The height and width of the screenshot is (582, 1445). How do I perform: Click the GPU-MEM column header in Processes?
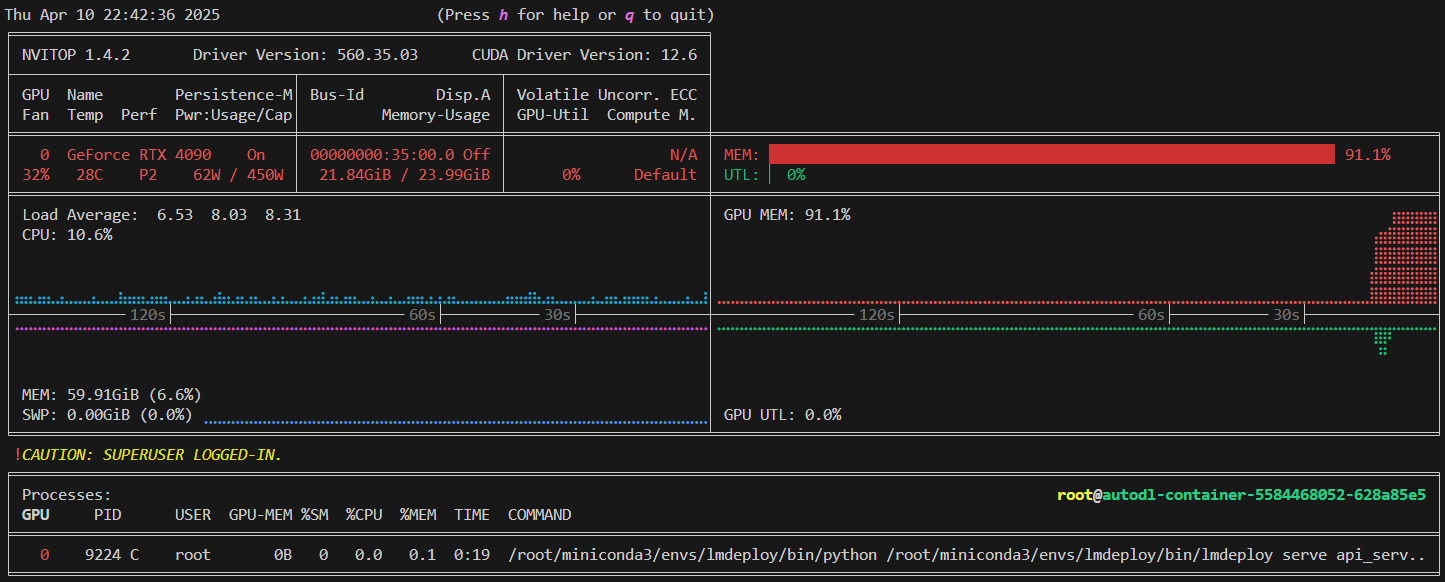(x=260, y=515)
